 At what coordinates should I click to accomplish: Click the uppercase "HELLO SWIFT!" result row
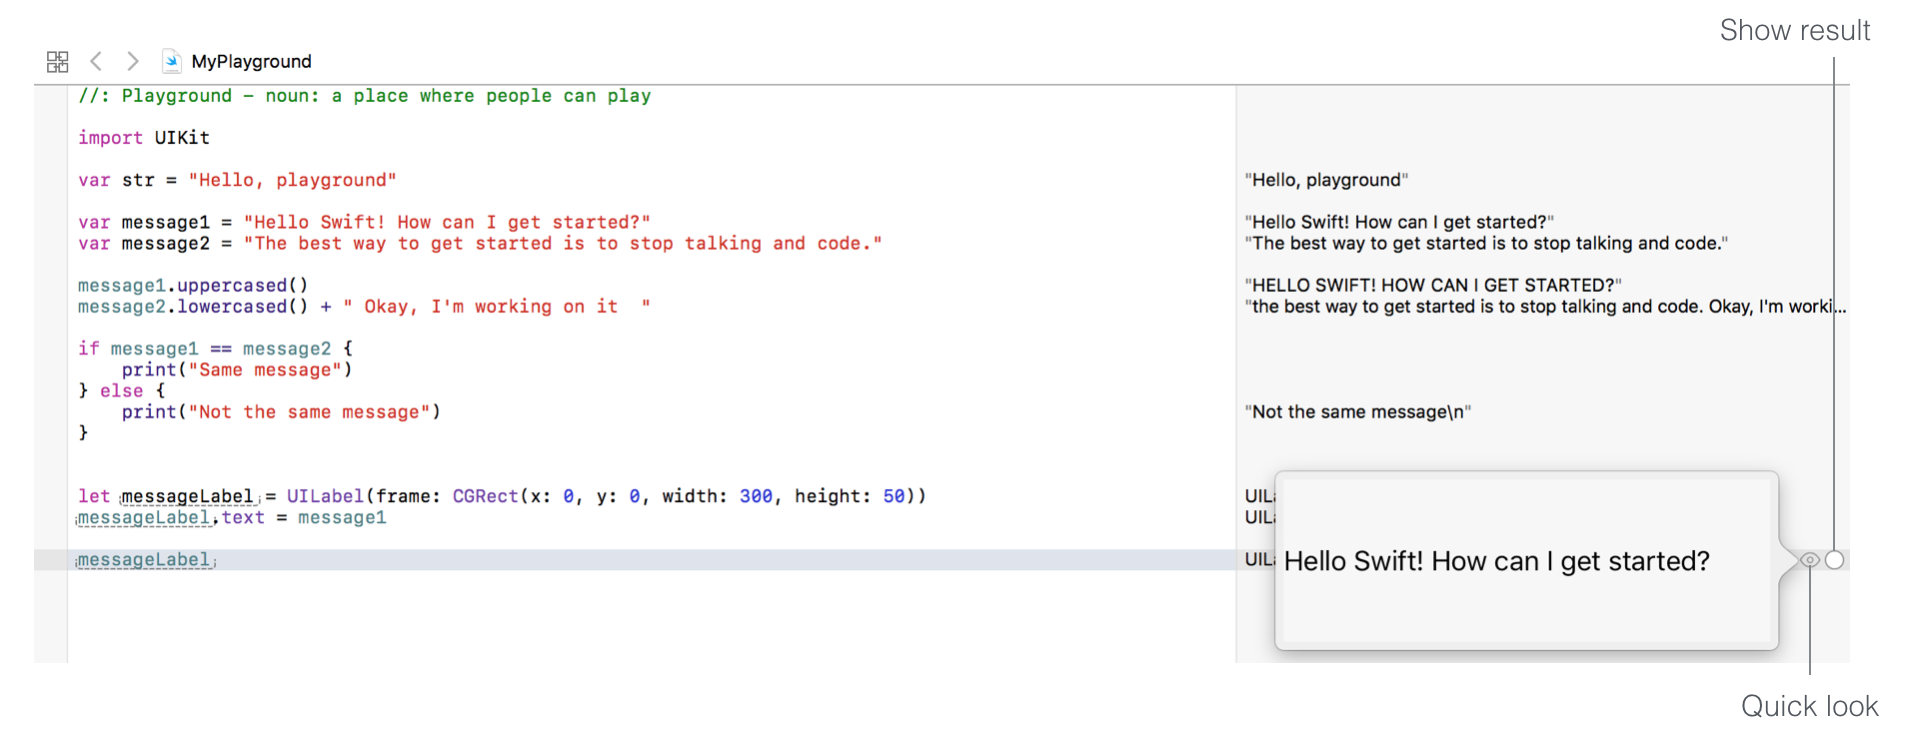[1432, 286]
